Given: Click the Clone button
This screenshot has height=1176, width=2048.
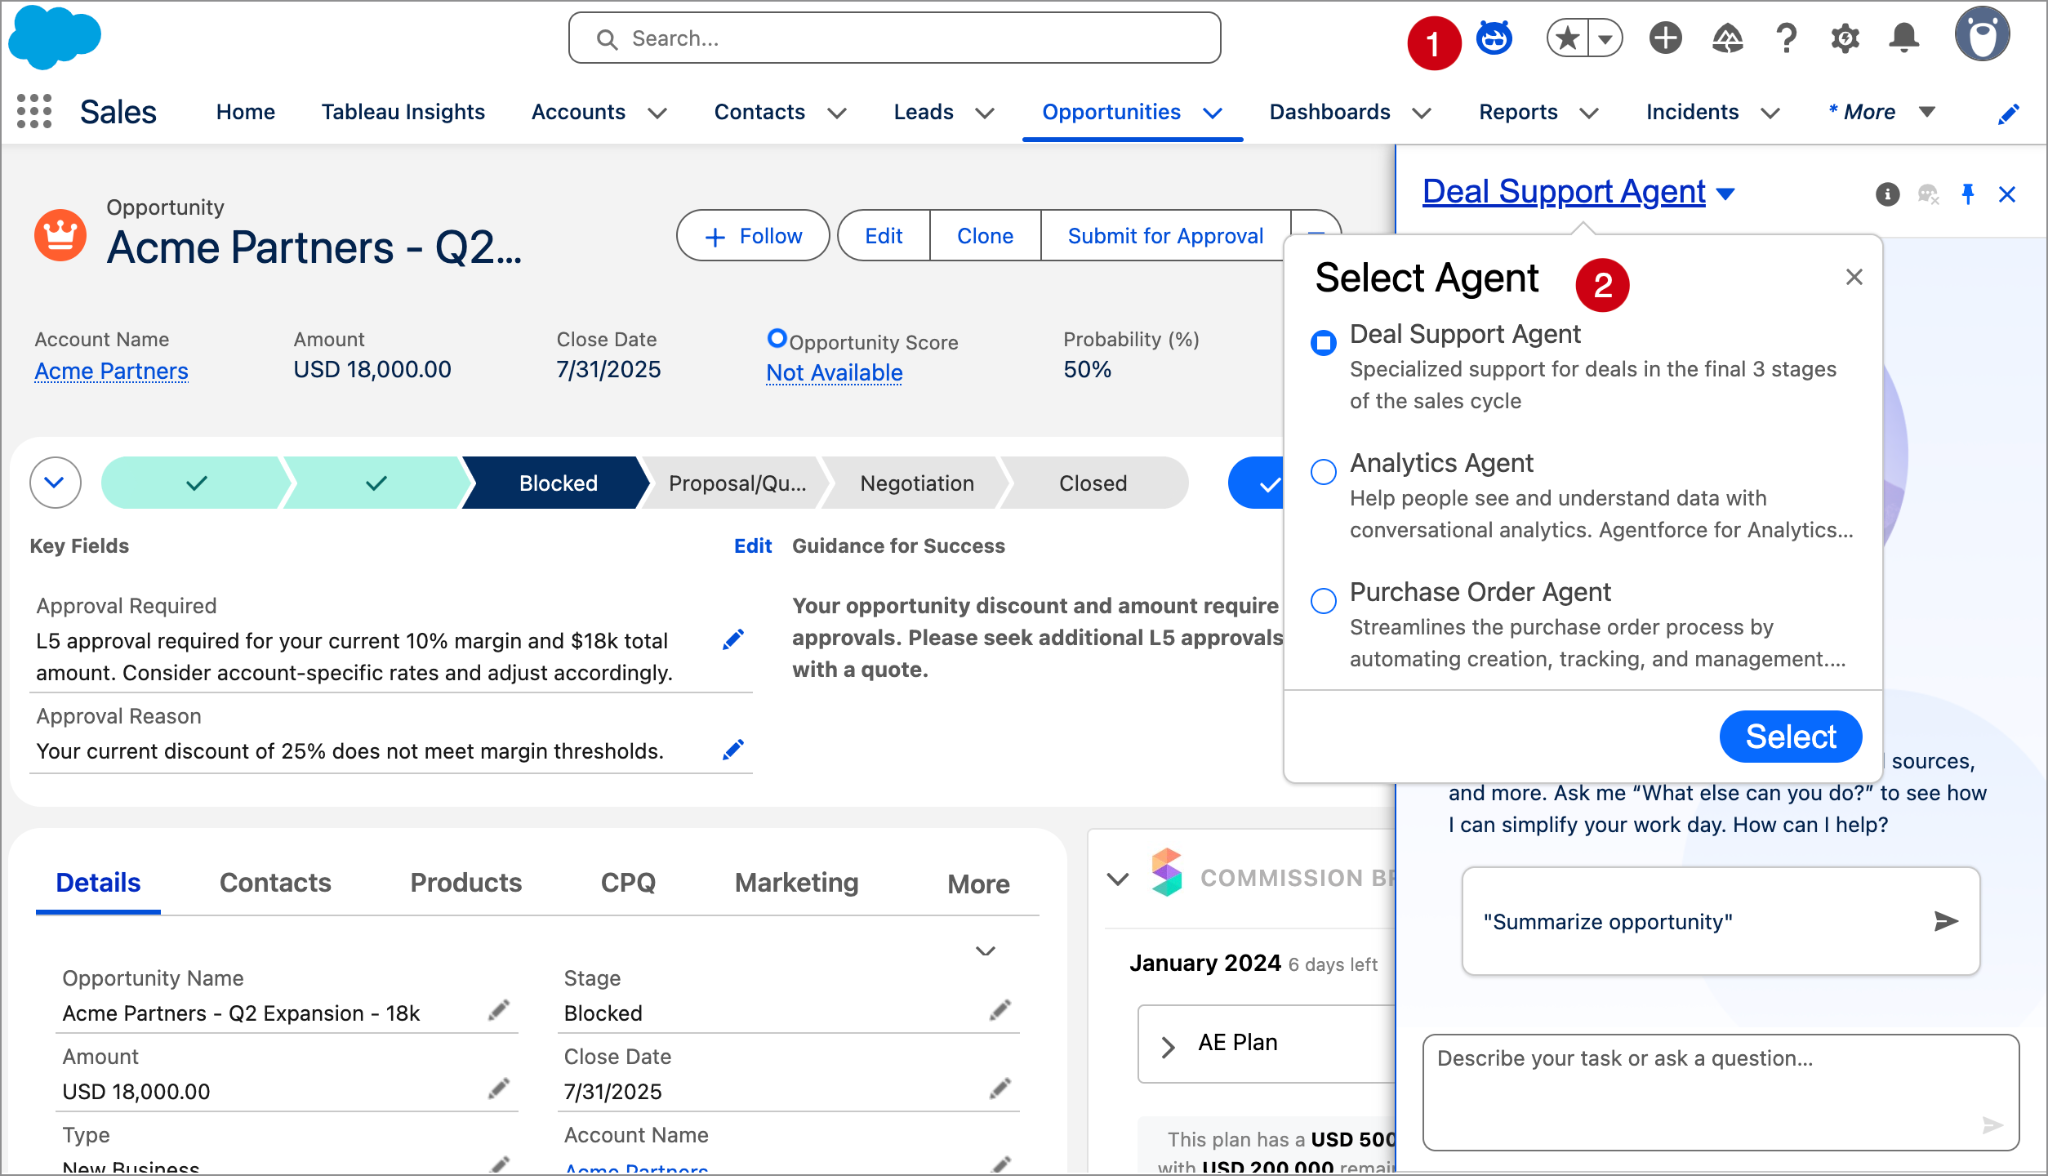Looking at the screenshot, I should [985, 236].
